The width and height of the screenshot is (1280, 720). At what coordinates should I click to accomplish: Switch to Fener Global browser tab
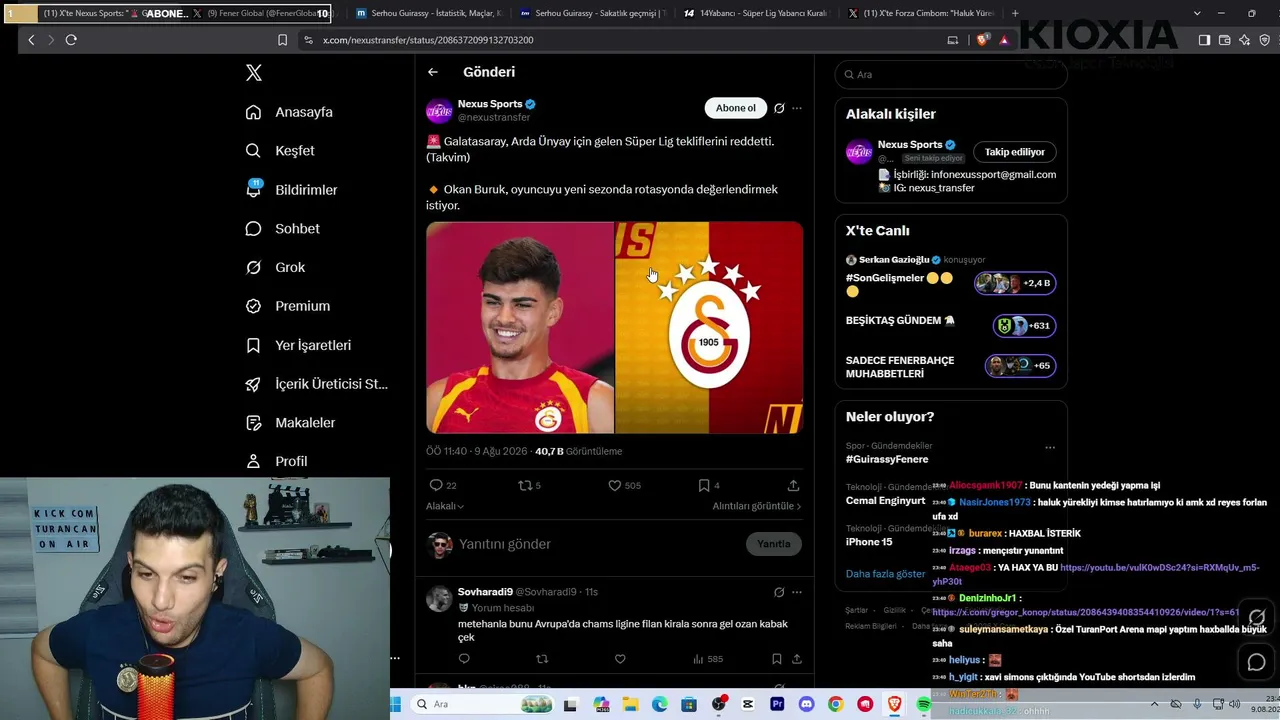(262, 14)
